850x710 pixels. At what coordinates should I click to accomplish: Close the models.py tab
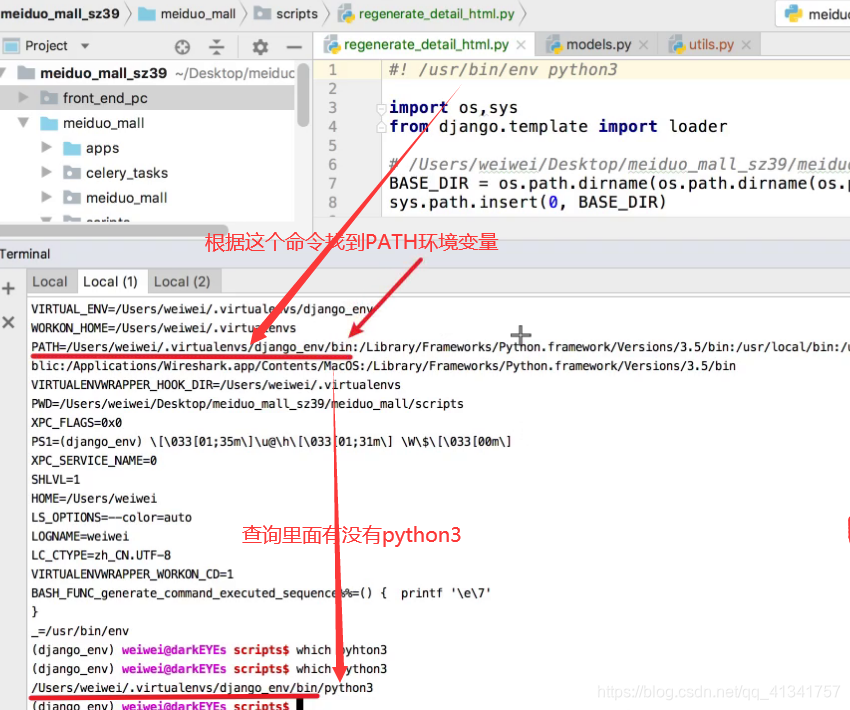pyautogui.click(x=643, y=45)
